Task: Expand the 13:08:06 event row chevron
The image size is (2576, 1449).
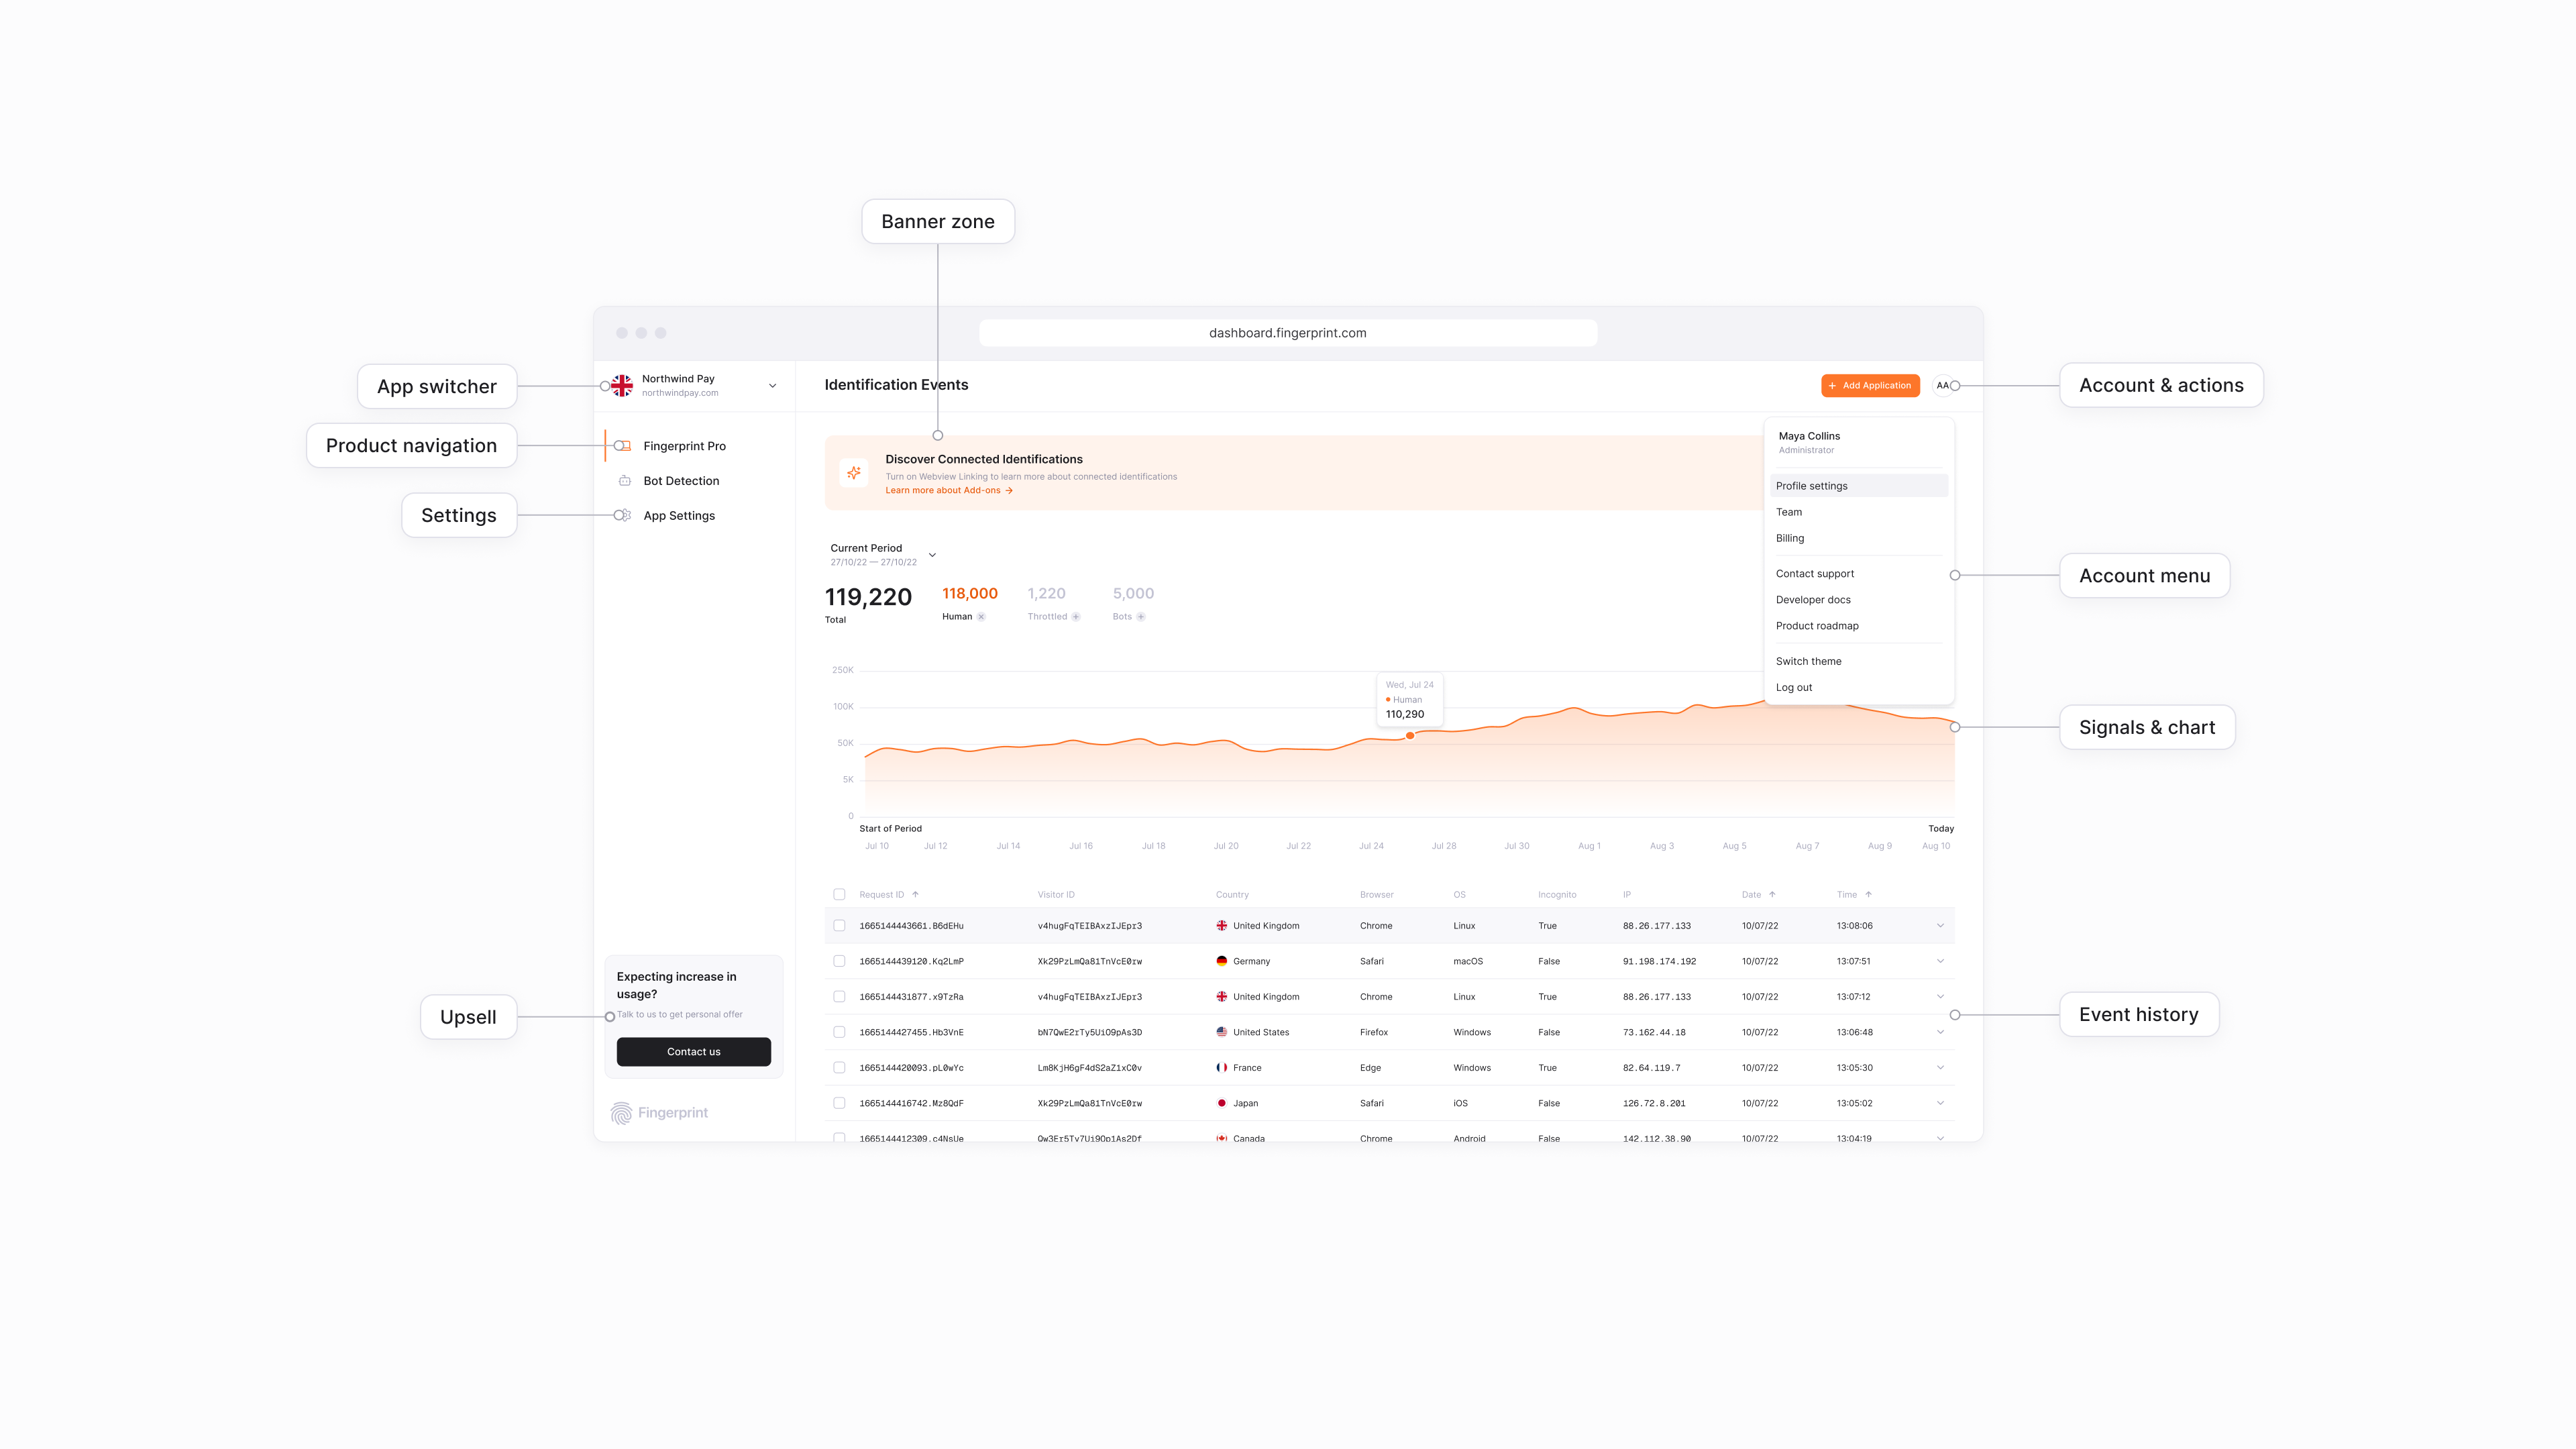Action: tap(1940, 926)
